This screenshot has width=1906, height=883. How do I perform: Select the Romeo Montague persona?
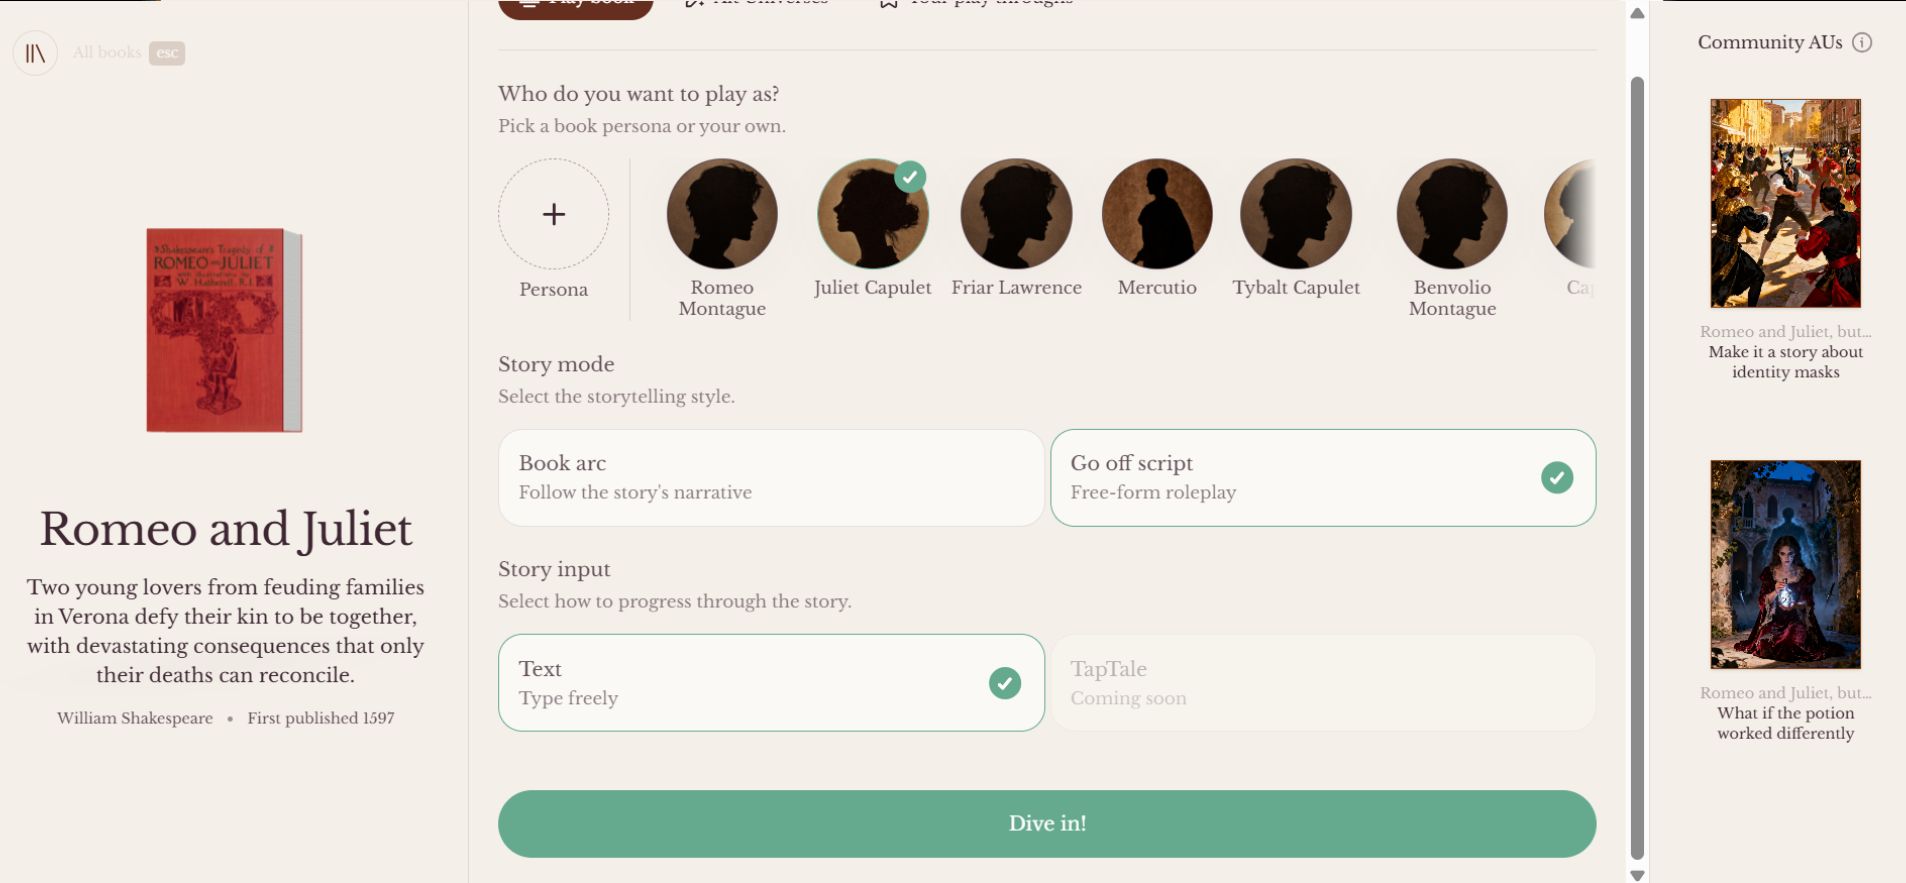[x=722, y=214]
